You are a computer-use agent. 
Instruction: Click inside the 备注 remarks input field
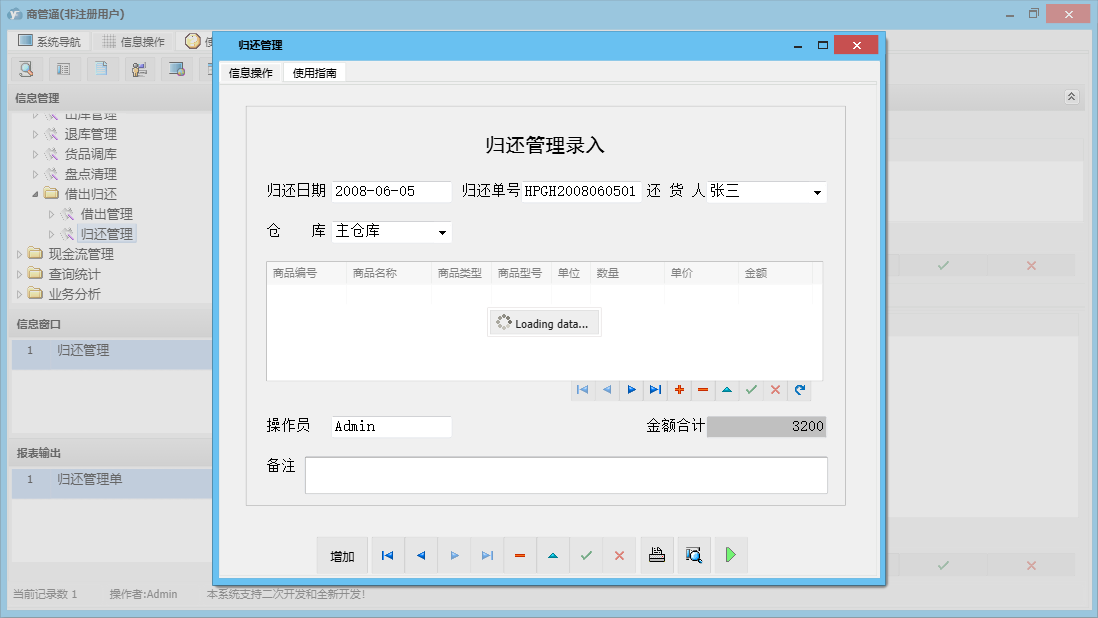coord(565,475)
